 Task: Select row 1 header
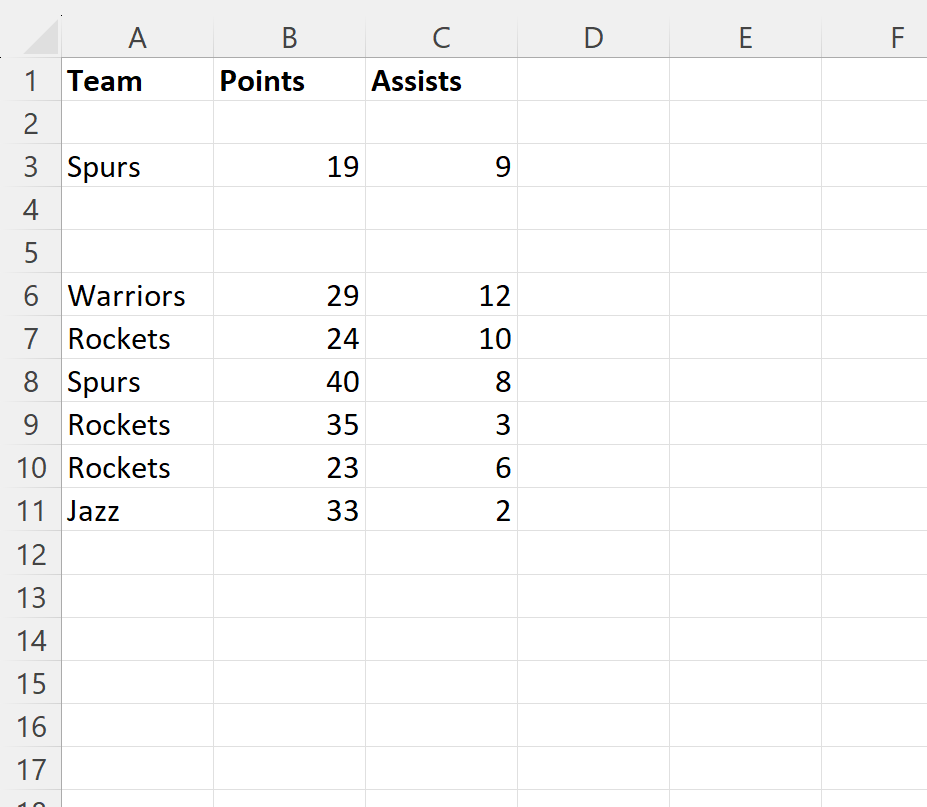click(31, 80)
